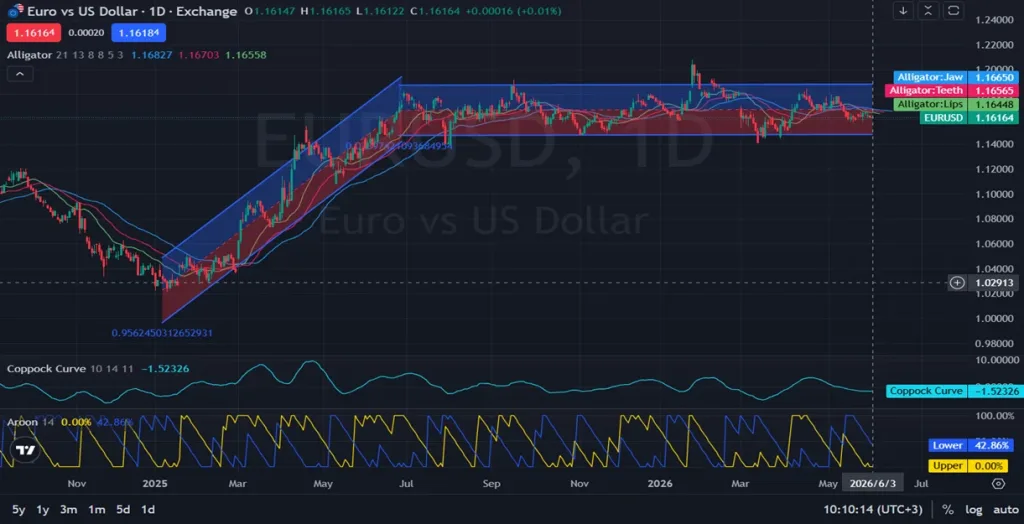Click the maximize chart pane icon

click(953, 10)
